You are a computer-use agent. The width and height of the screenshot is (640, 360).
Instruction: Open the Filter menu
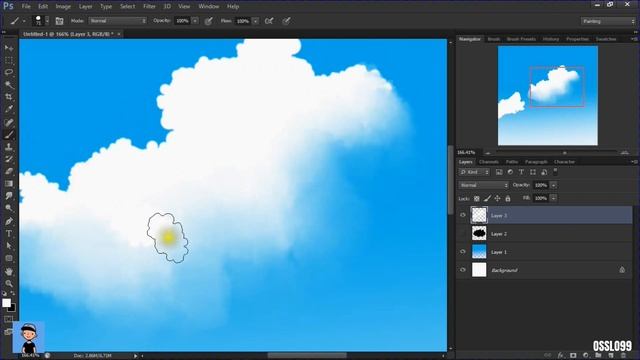pos(149,7)
